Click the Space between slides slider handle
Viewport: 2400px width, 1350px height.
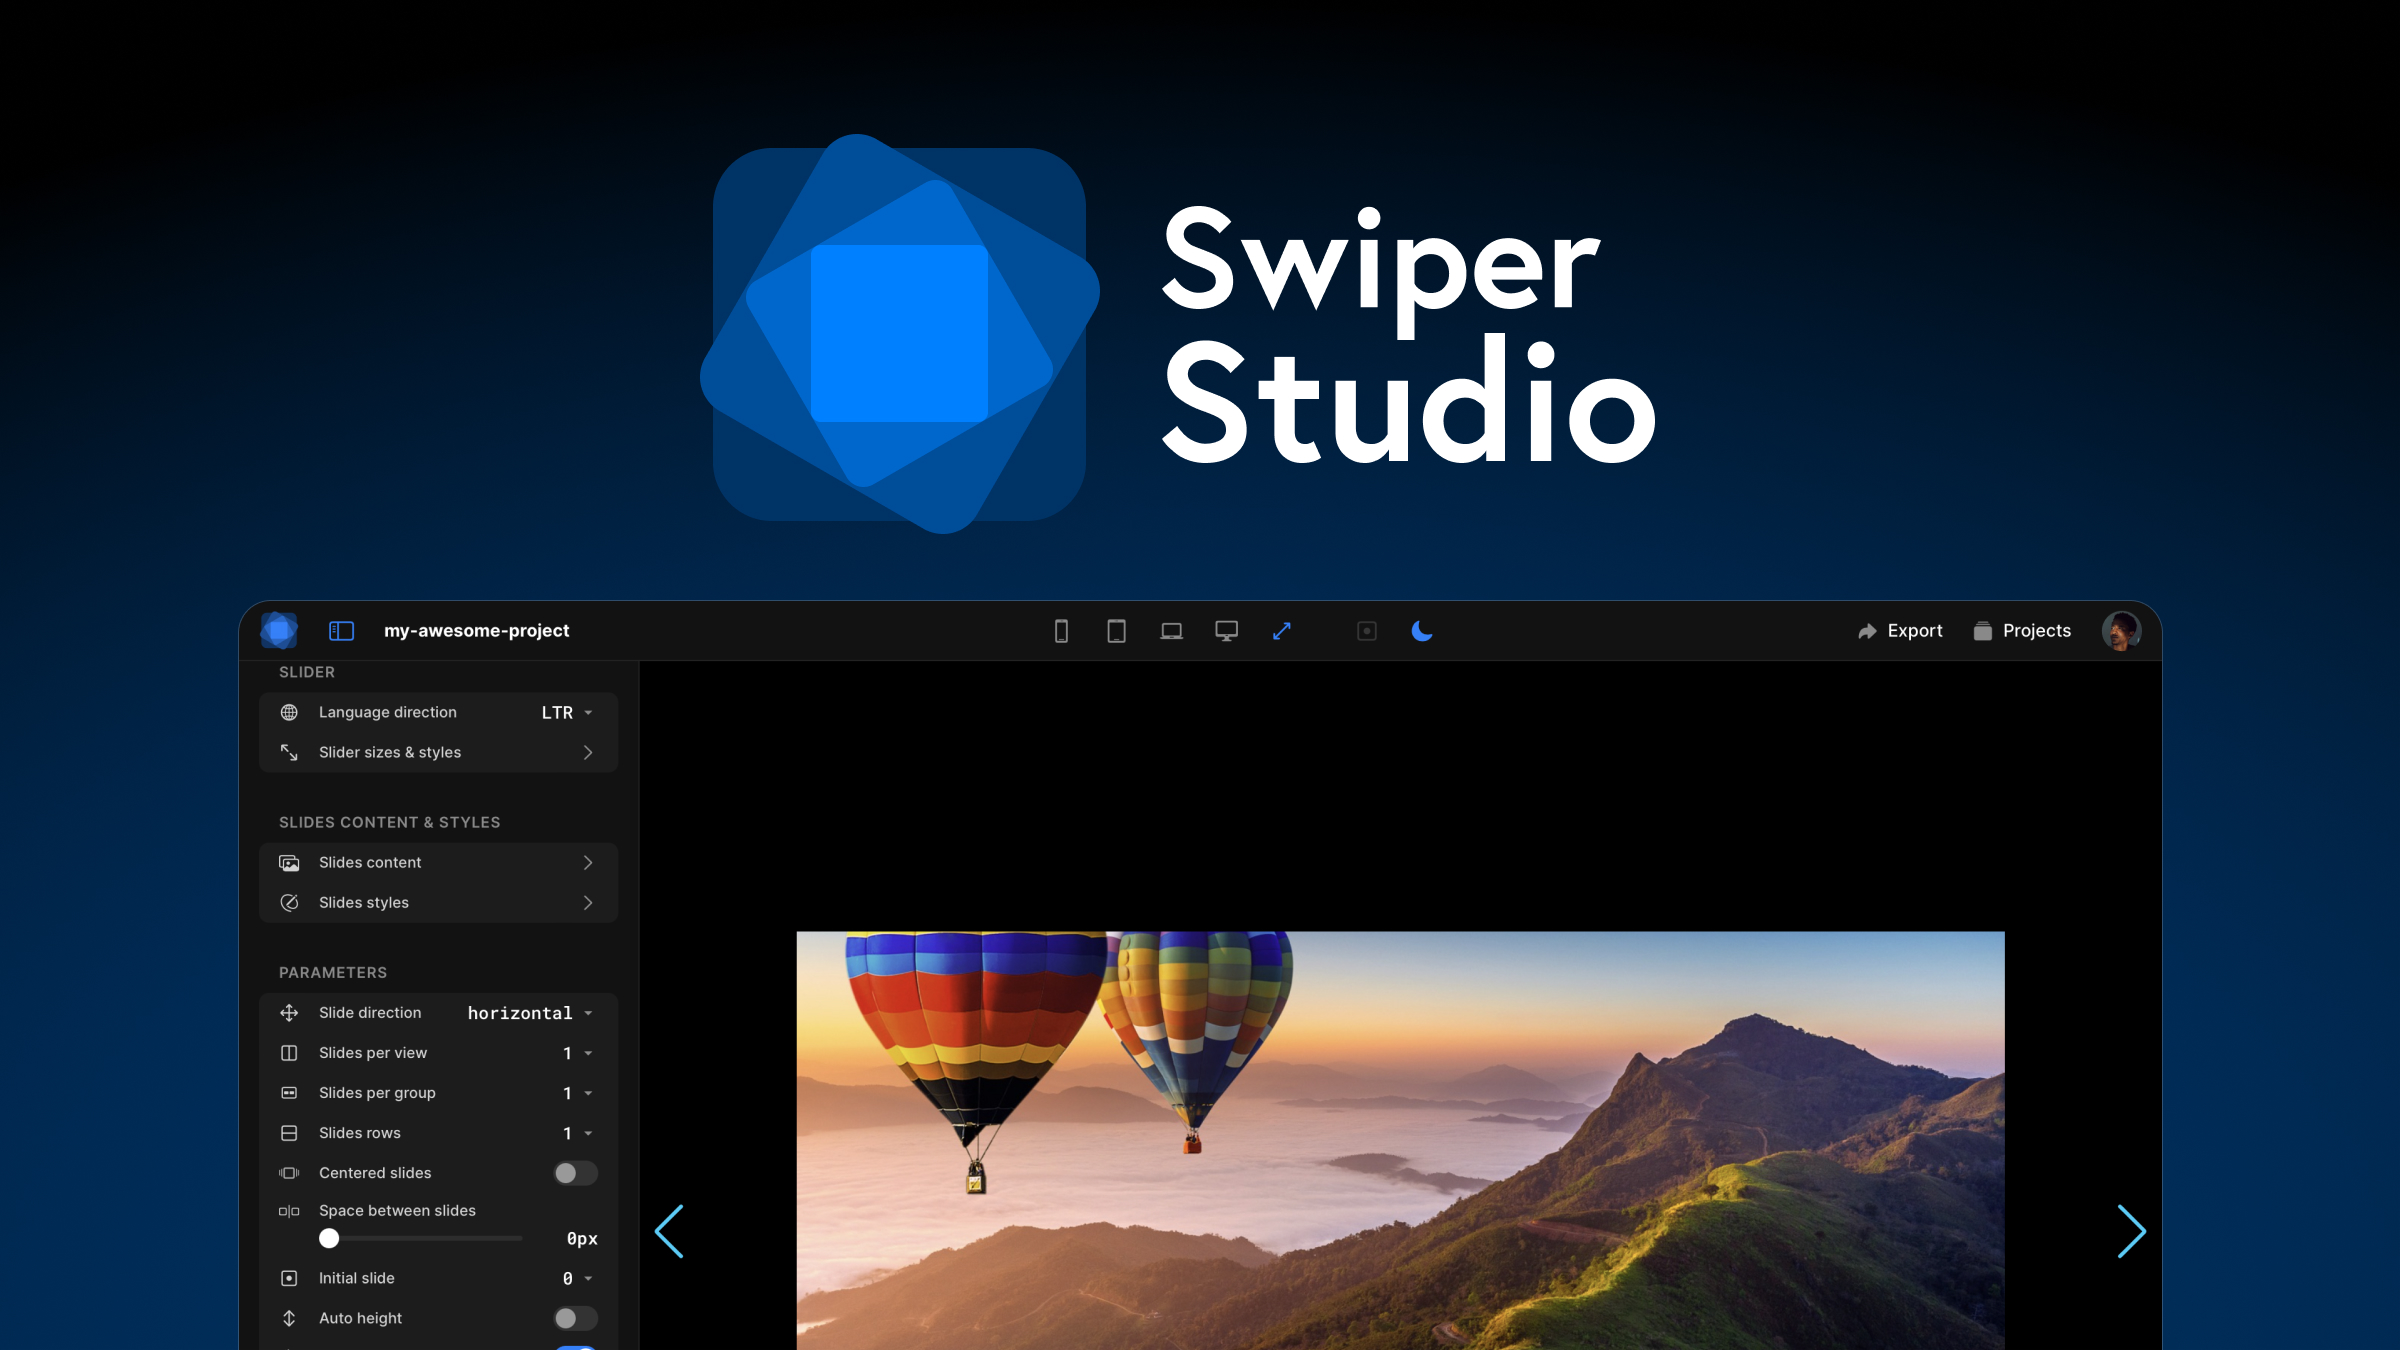[329, 1238]
